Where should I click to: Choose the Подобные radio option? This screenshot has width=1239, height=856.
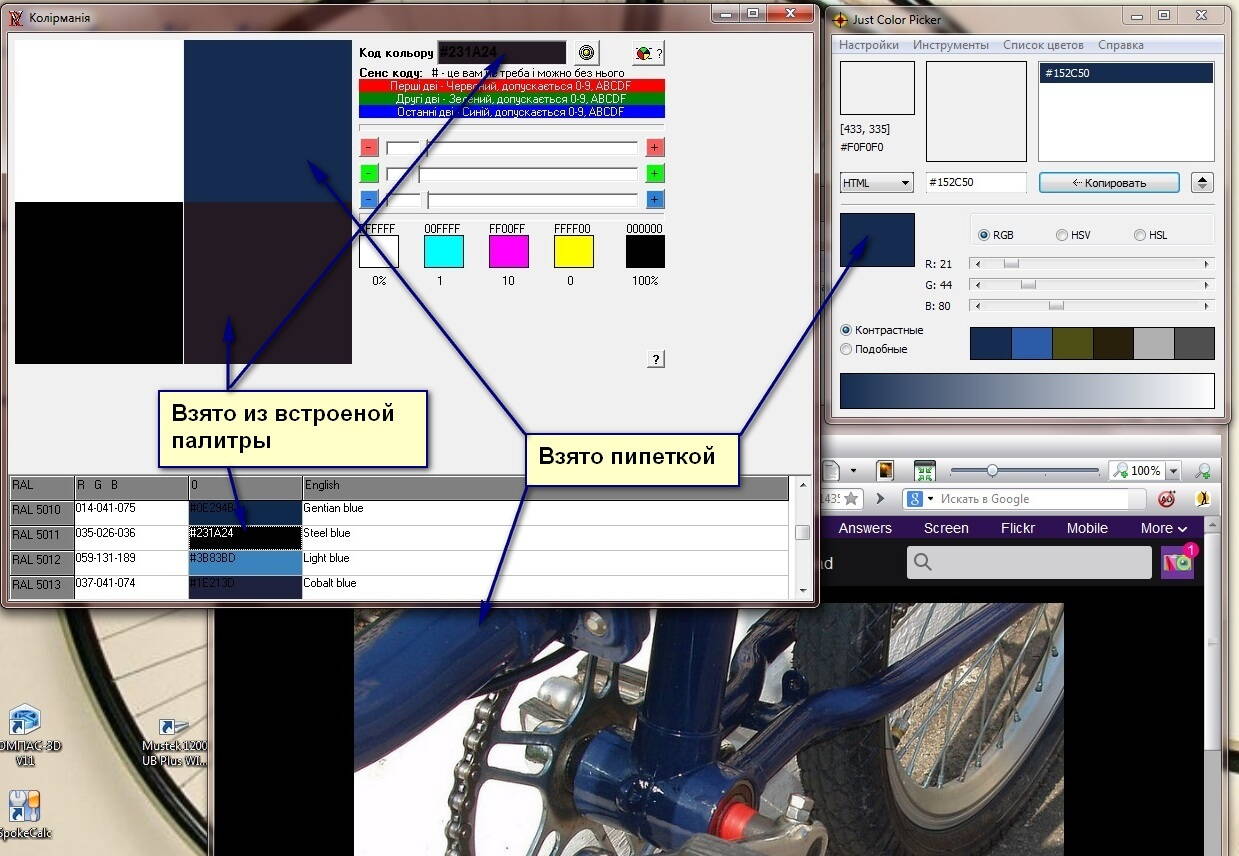coord(847,349)
